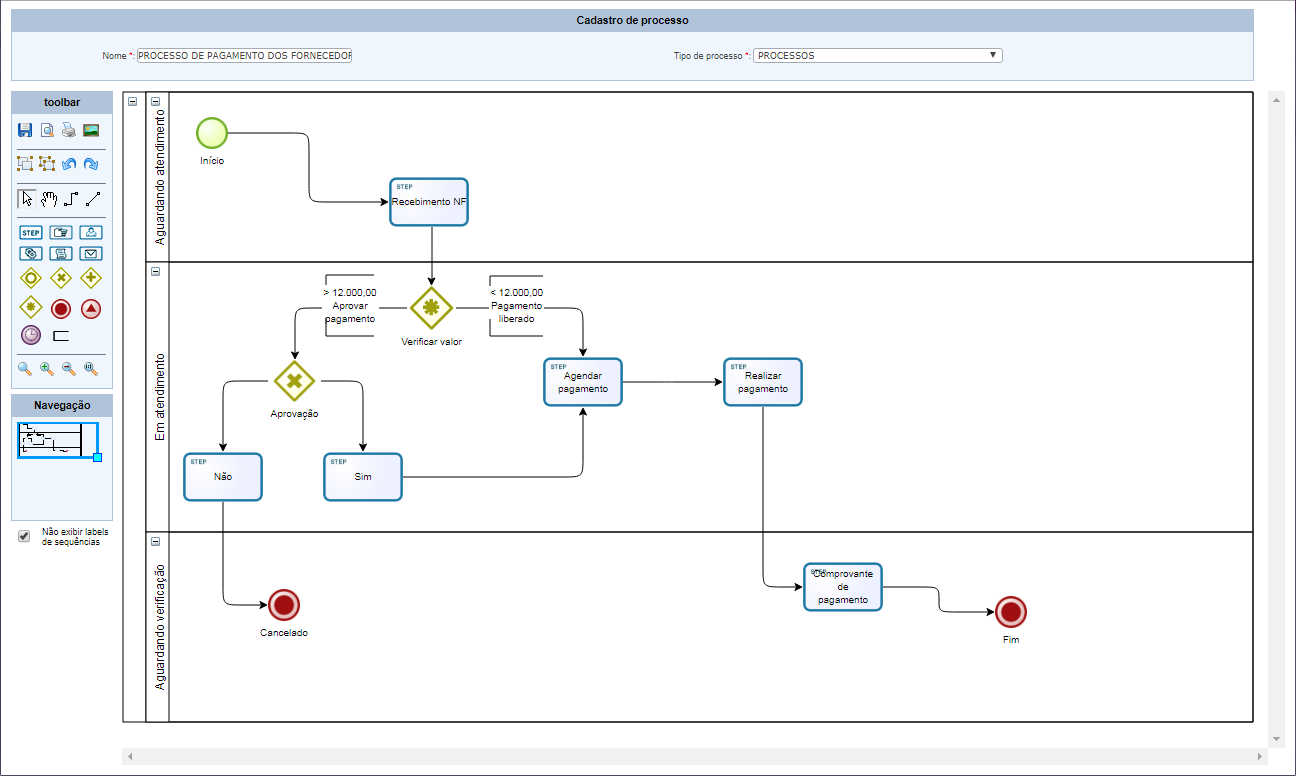Redo the diagram change
This screenshot has width=1296, height=776.
(91, 163)
